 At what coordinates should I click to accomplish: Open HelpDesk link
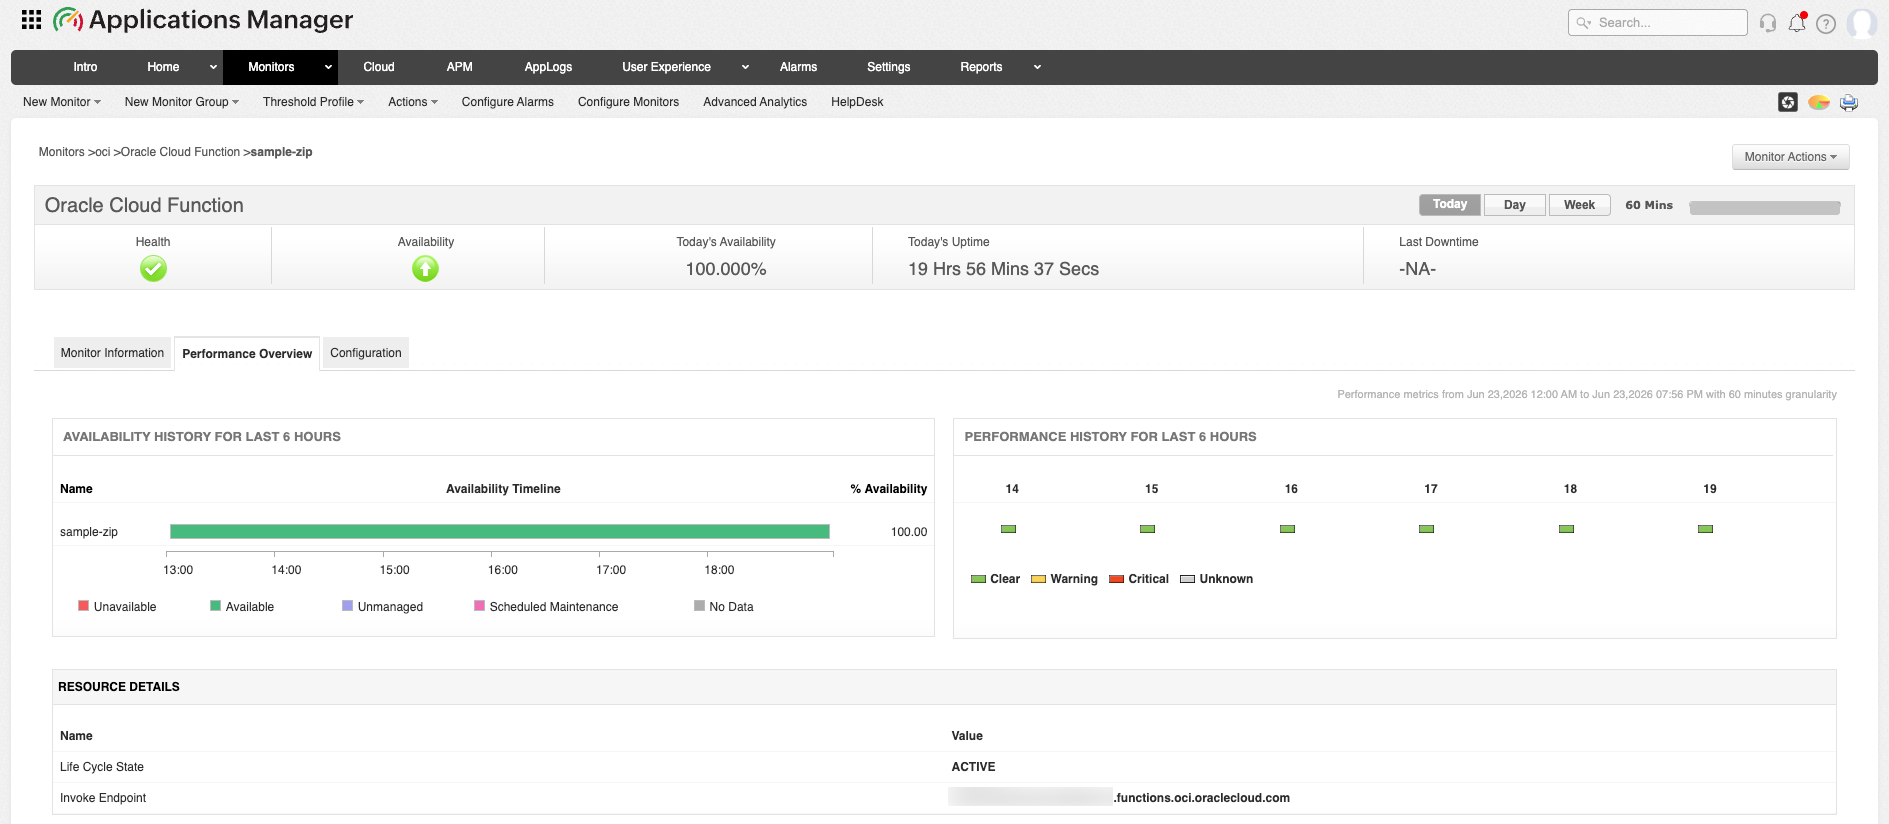point(857,102)
